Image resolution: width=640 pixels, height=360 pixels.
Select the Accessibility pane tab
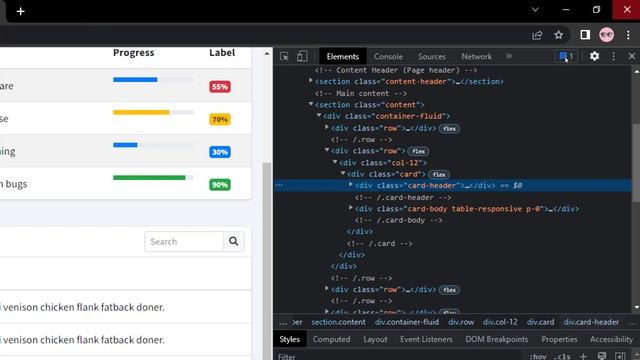(x=611, y=339)
